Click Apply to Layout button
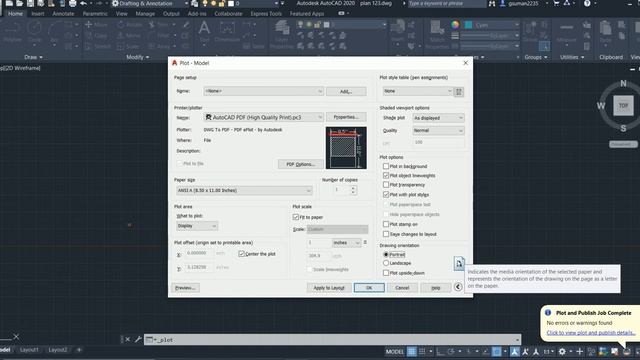 (329, 288)
